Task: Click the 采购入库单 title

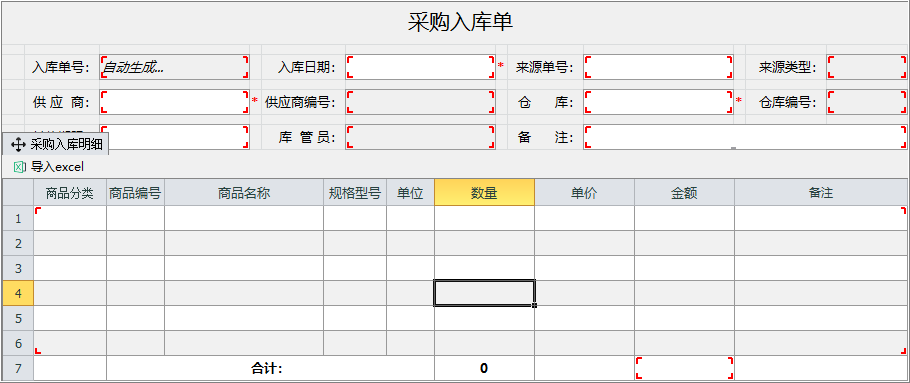Action: [x=460, y=22]
